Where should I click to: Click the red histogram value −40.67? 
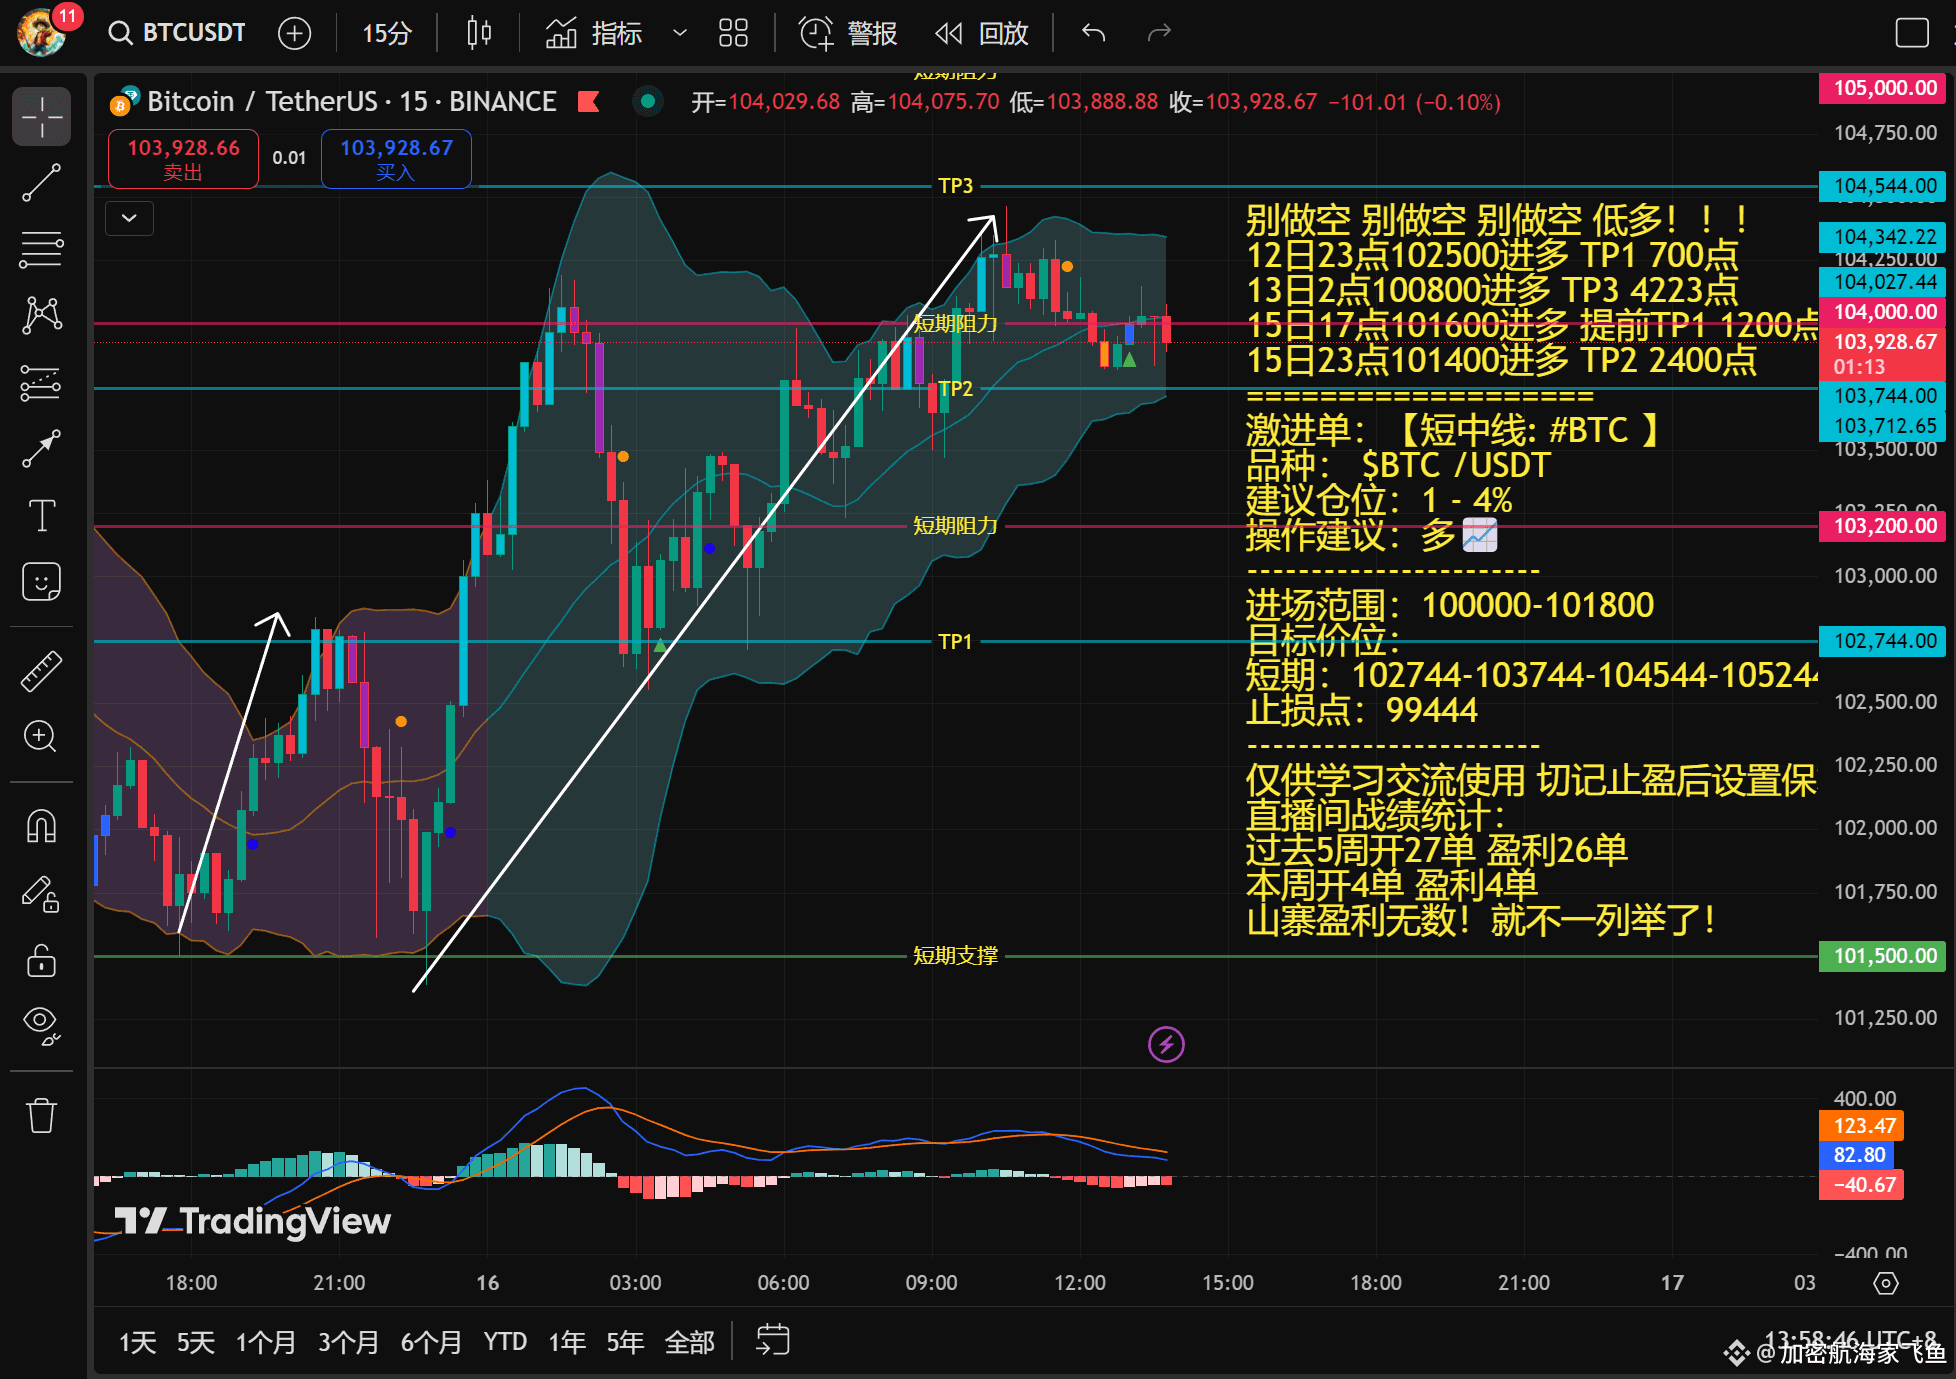tap(1861, 1185)
